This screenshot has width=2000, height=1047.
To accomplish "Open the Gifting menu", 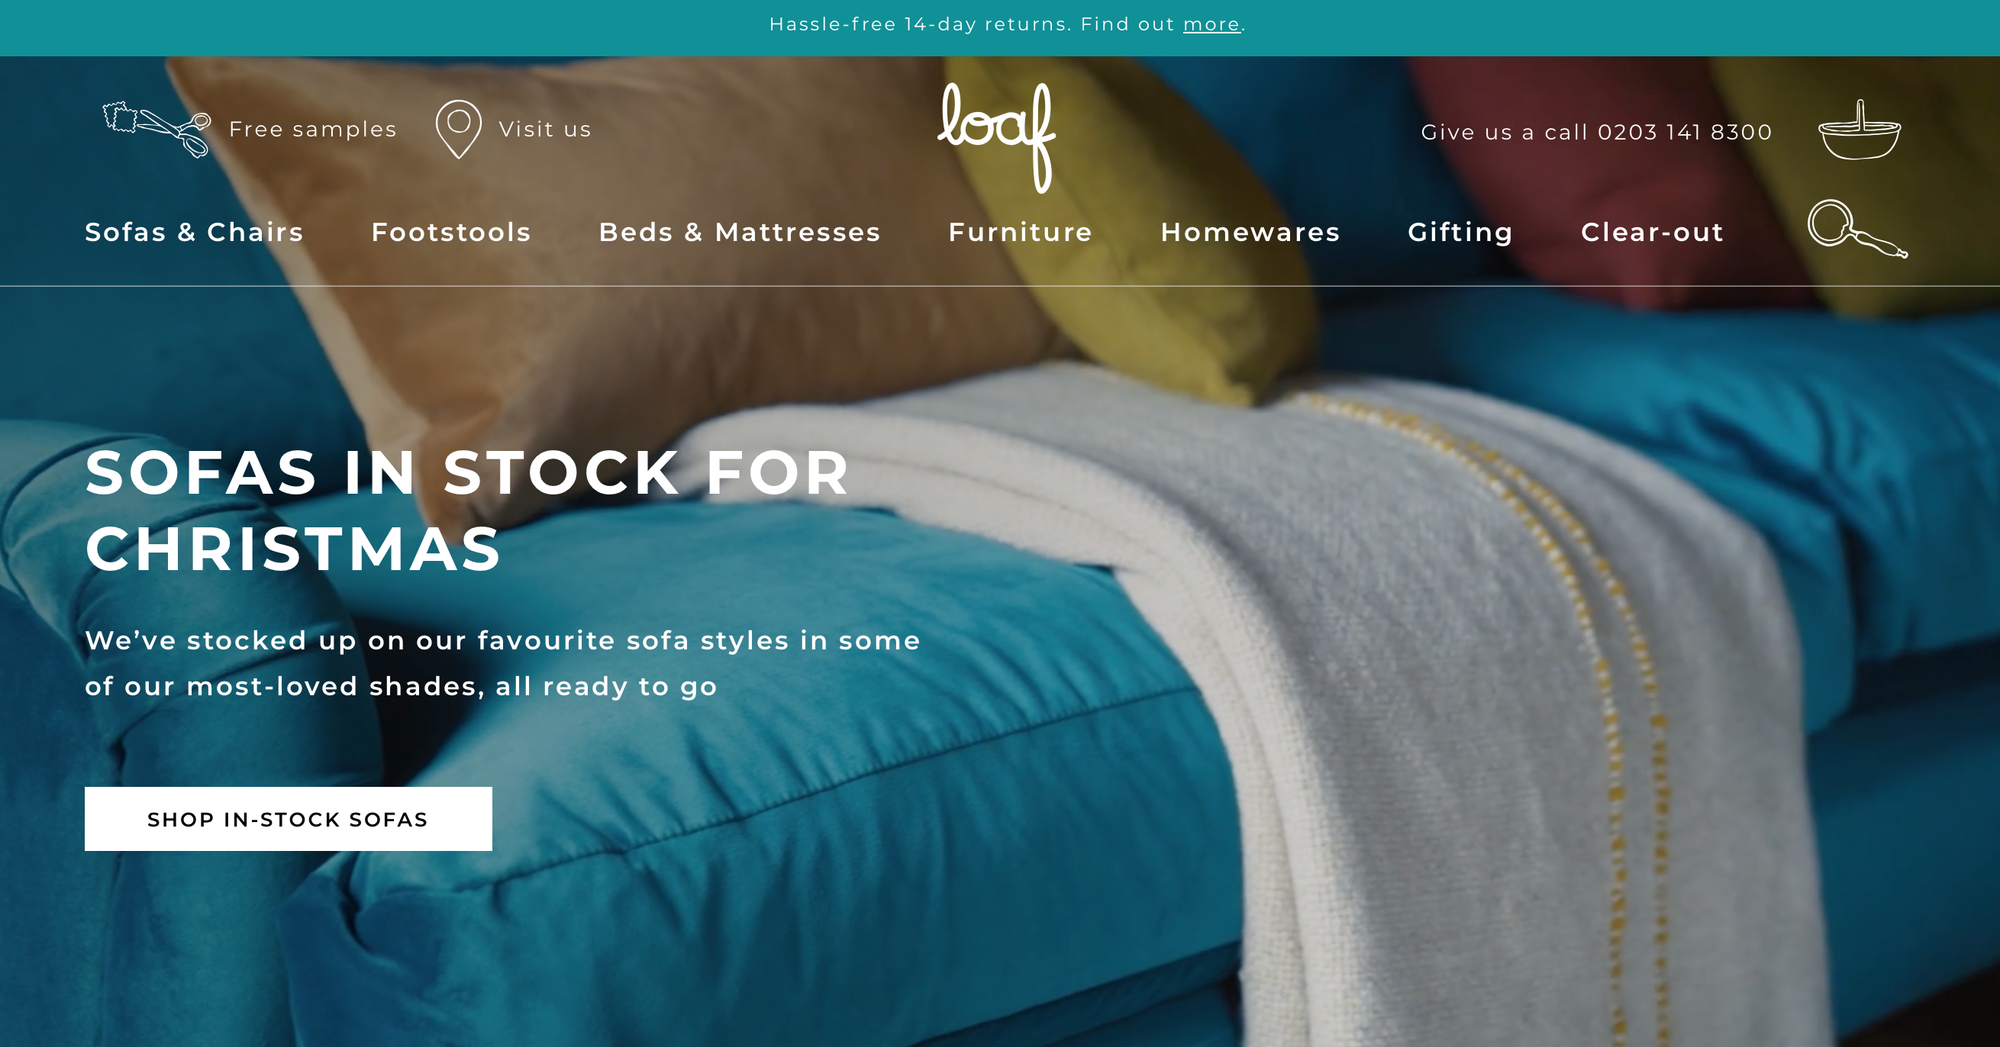I will pyautogui.click(x=1460, y=233).
